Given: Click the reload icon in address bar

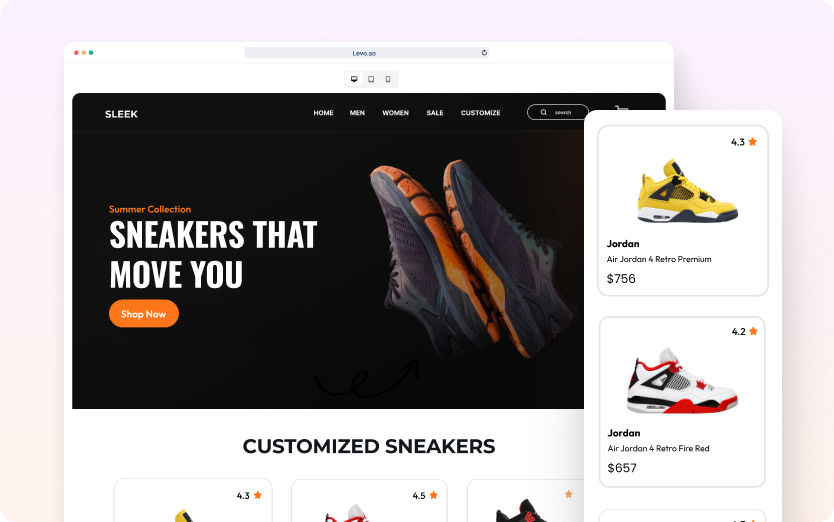Looking at the screenshot, I should tap(484, 53).
